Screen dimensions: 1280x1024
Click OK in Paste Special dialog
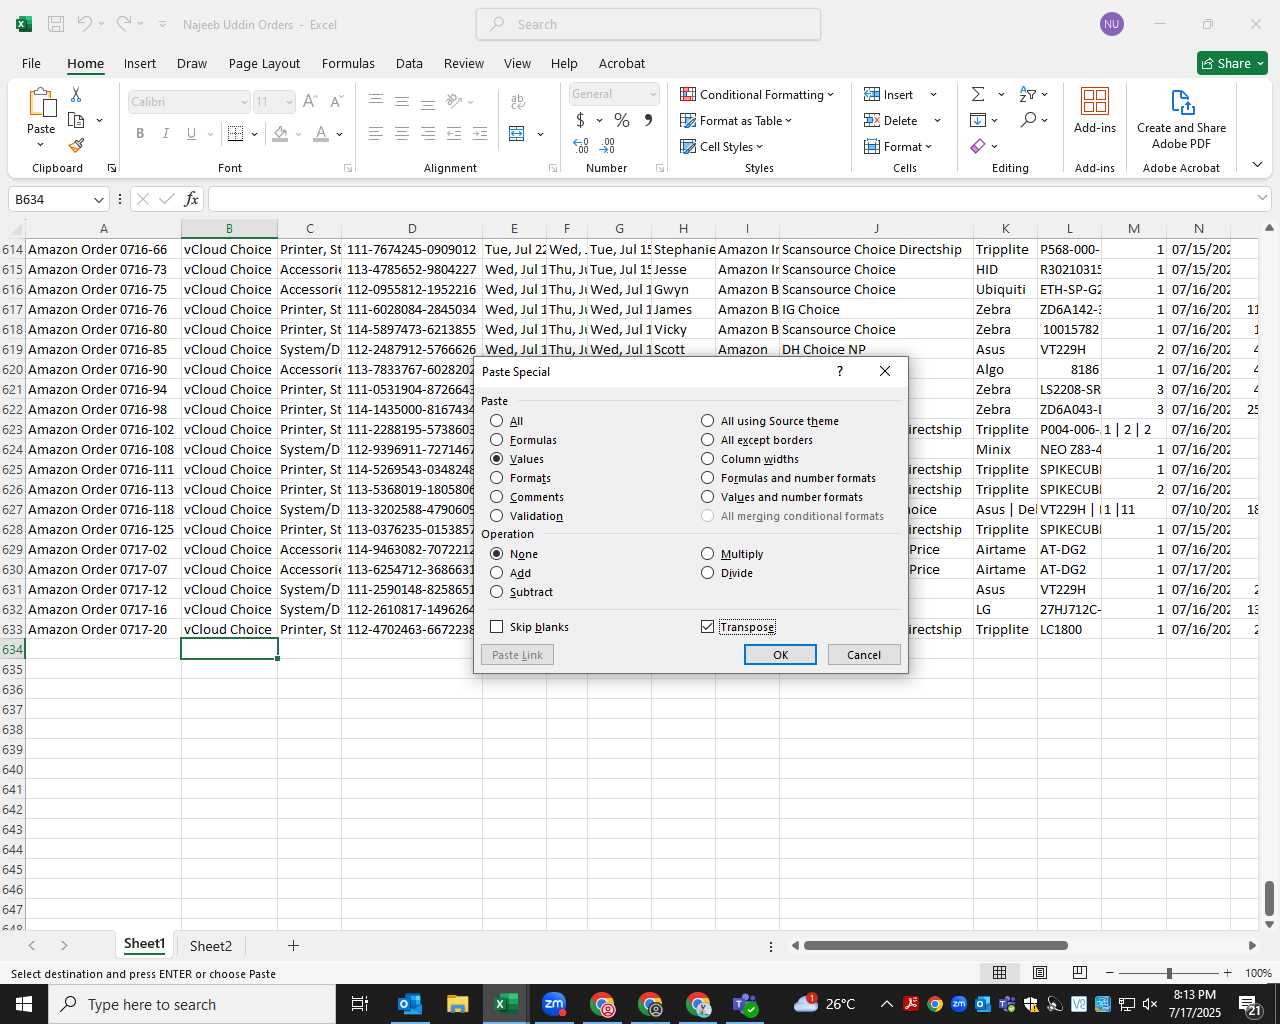pyautogui.click(x=780, y=654)
